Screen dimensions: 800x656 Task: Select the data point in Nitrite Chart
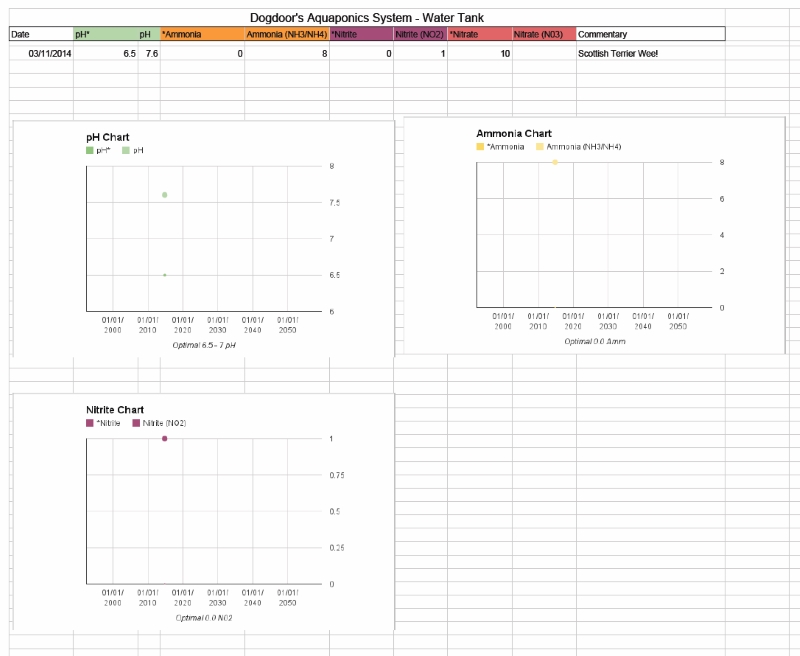pyautogui.click(x=164, y=438)
